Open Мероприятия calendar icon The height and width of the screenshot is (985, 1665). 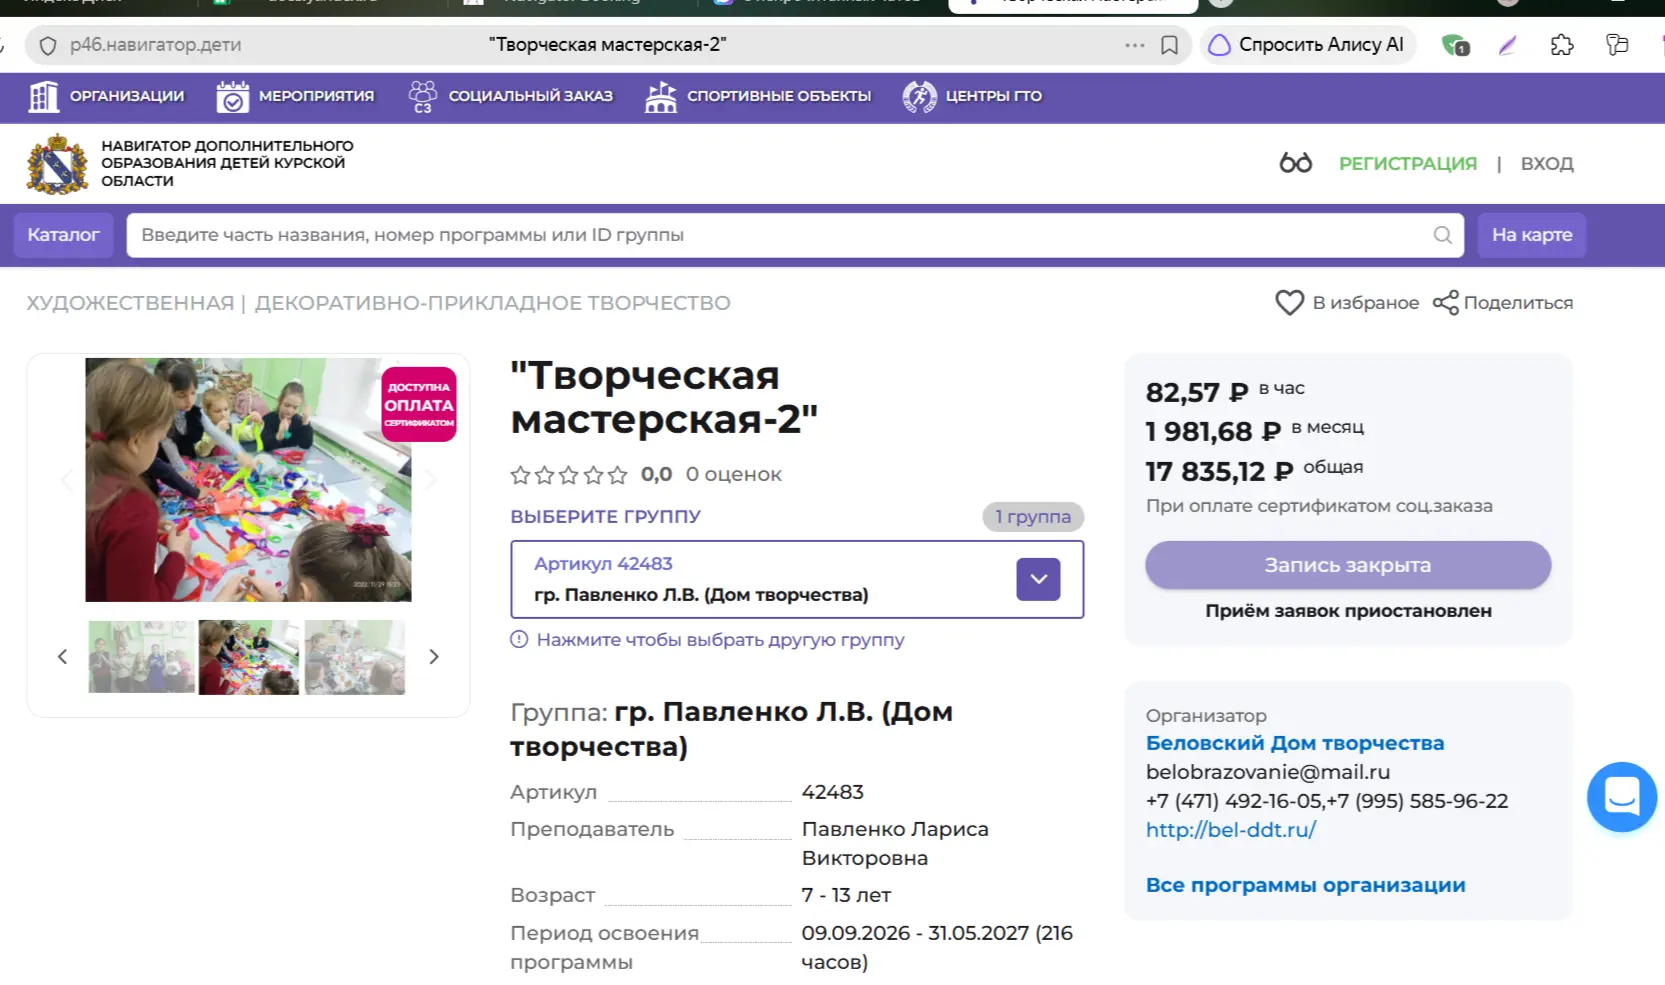[232, 96]
